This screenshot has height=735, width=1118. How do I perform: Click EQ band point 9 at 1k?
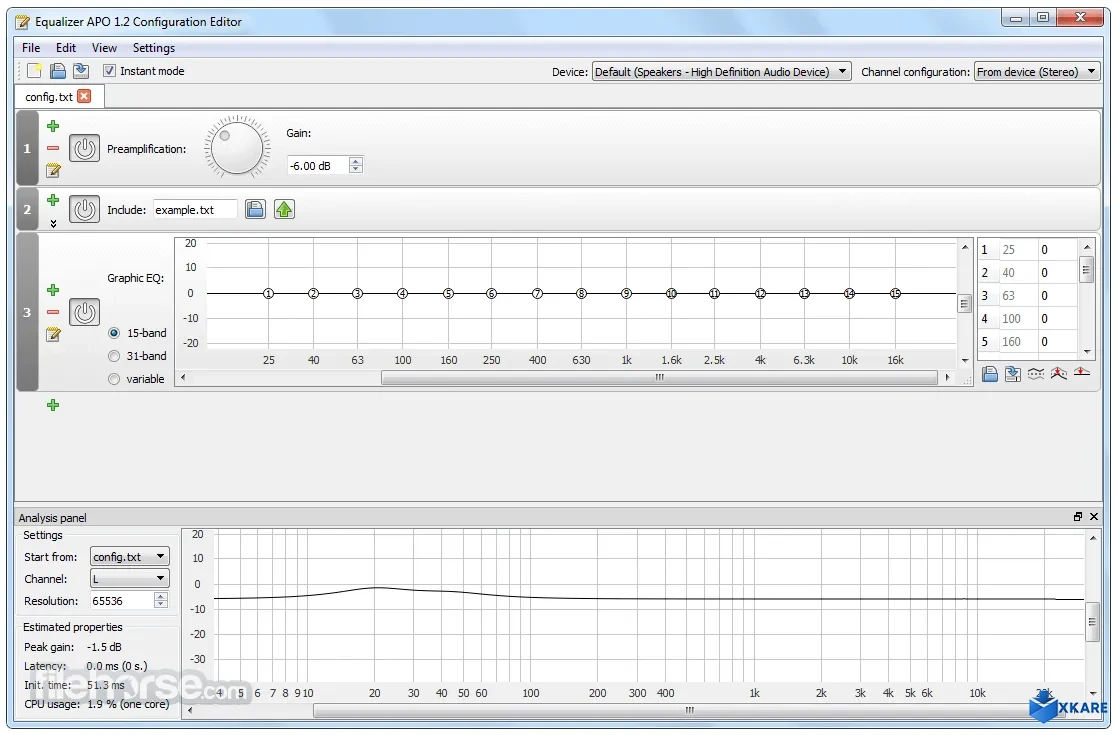click(626, 293)
